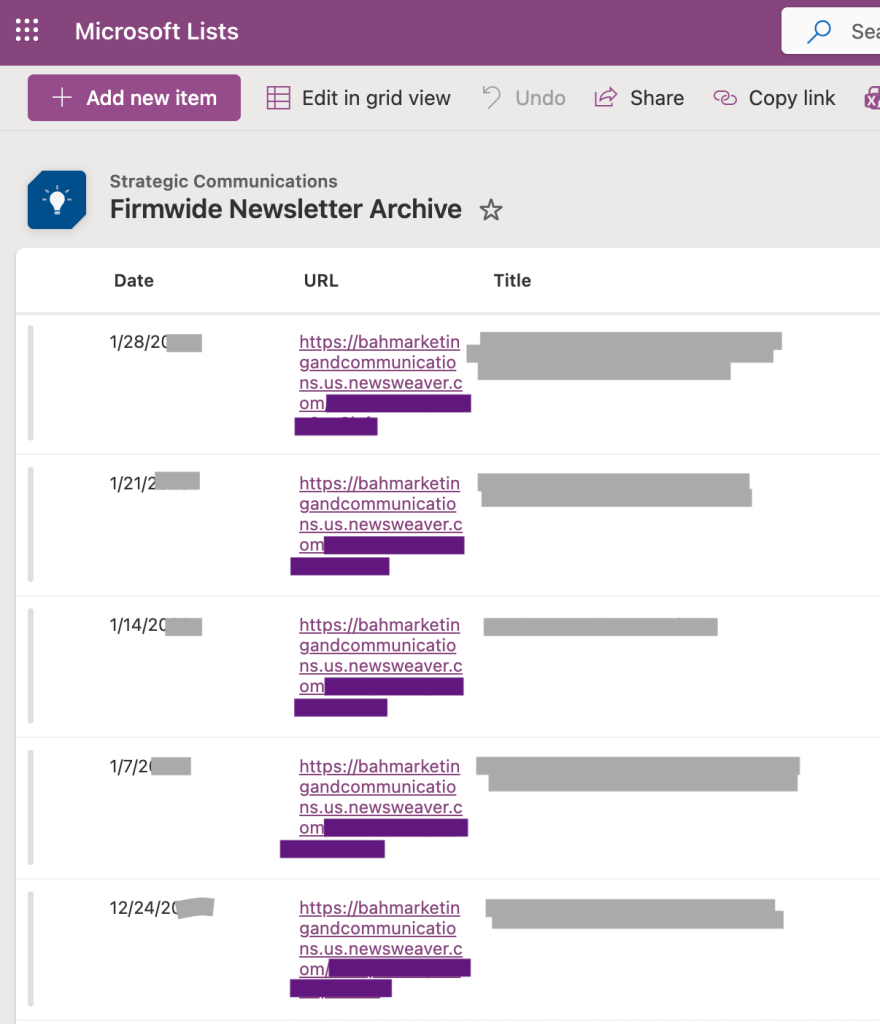
Task: Click the Export to Excel icon
Action: [x=872, y=97]
